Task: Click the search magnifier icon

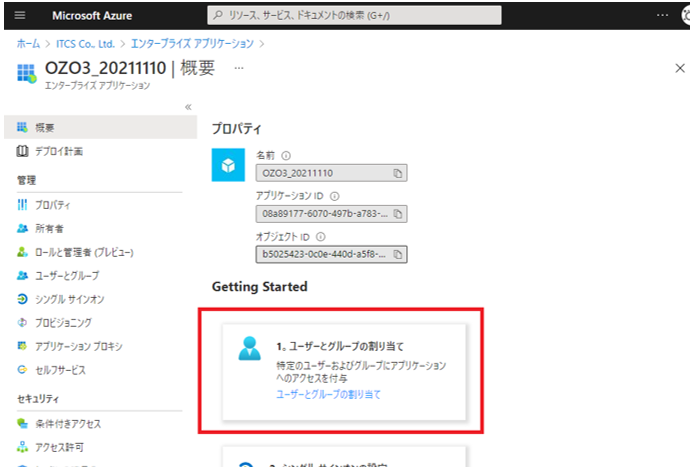Action: click(x=218, y=15)
